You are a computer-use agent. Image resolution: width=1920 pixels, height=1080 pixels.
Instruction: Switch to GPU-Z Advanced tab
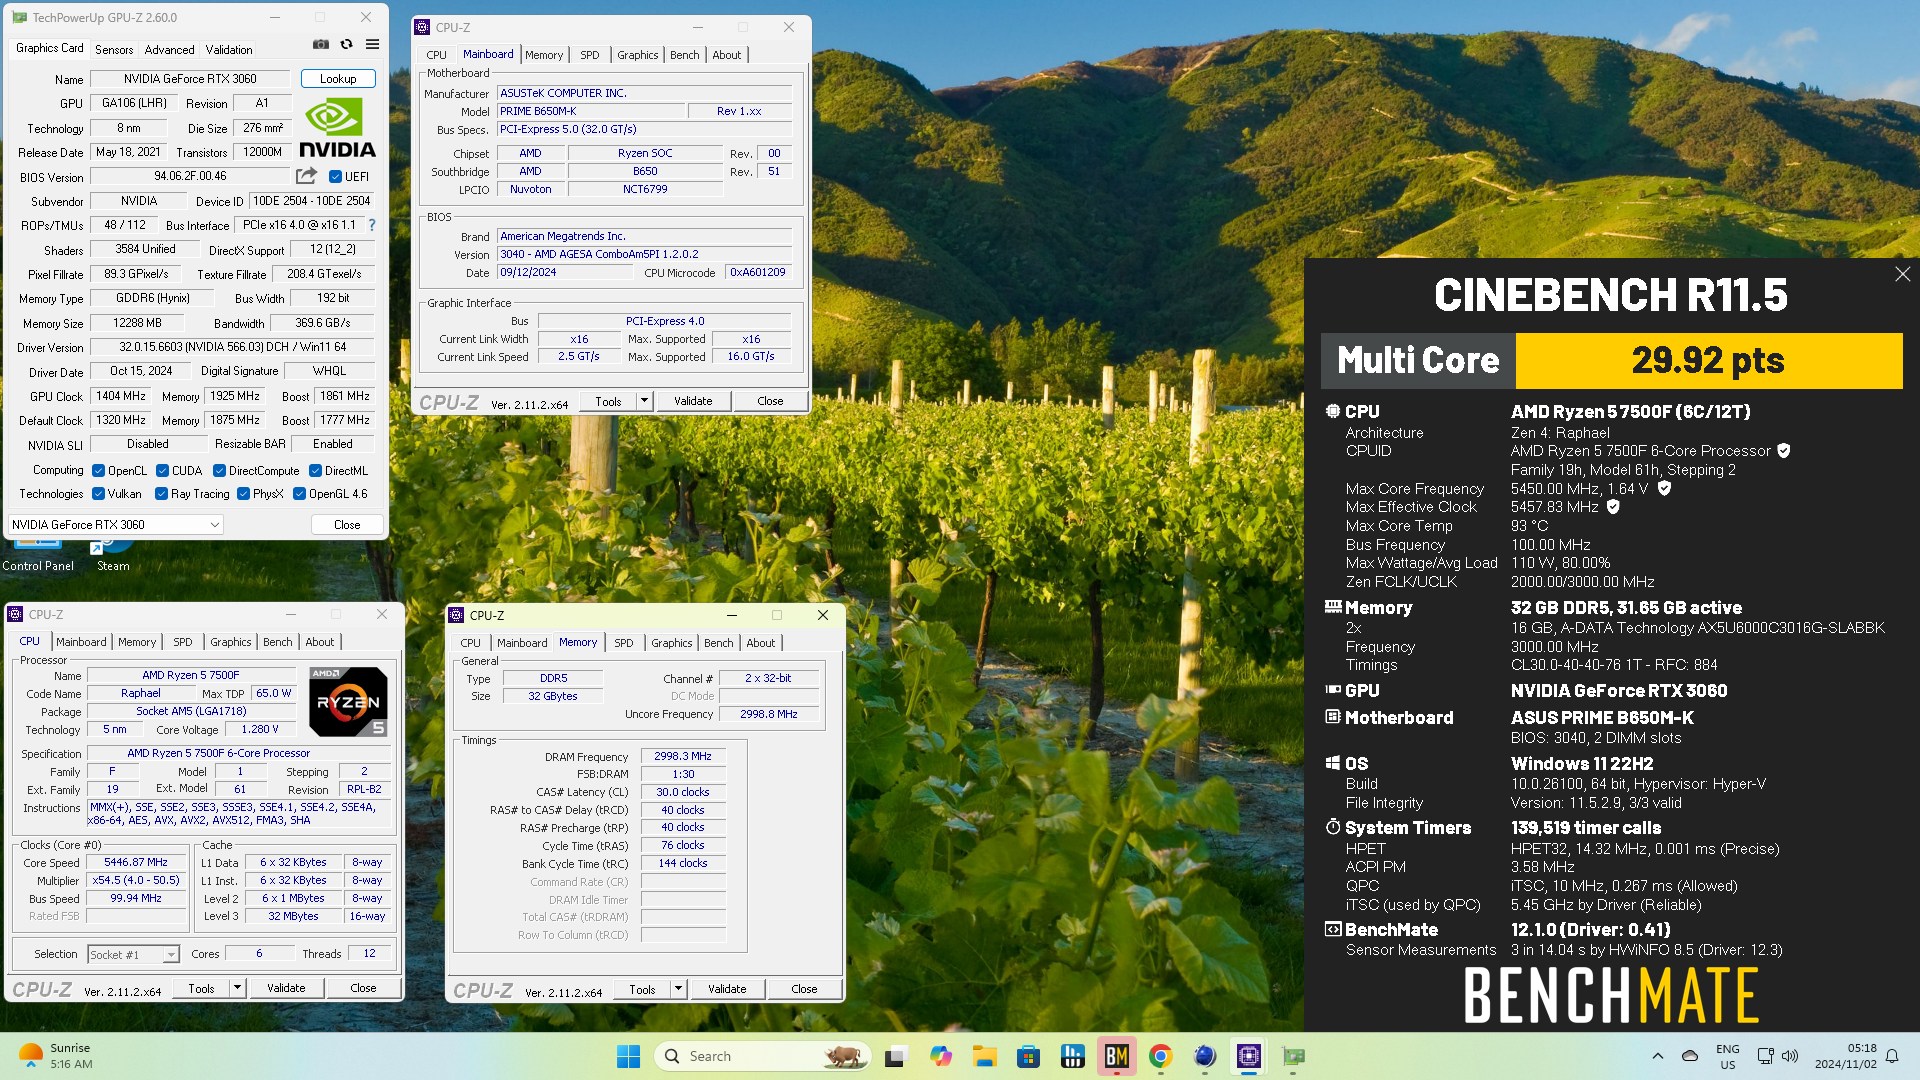(169, 50)
